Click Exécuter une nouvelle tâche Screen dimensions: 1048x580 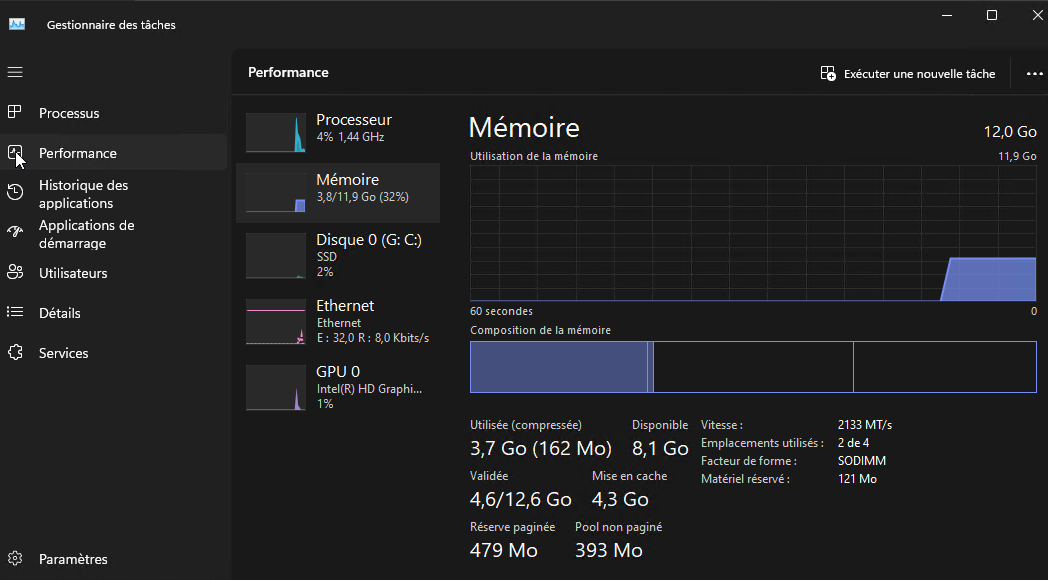(908, 74)
